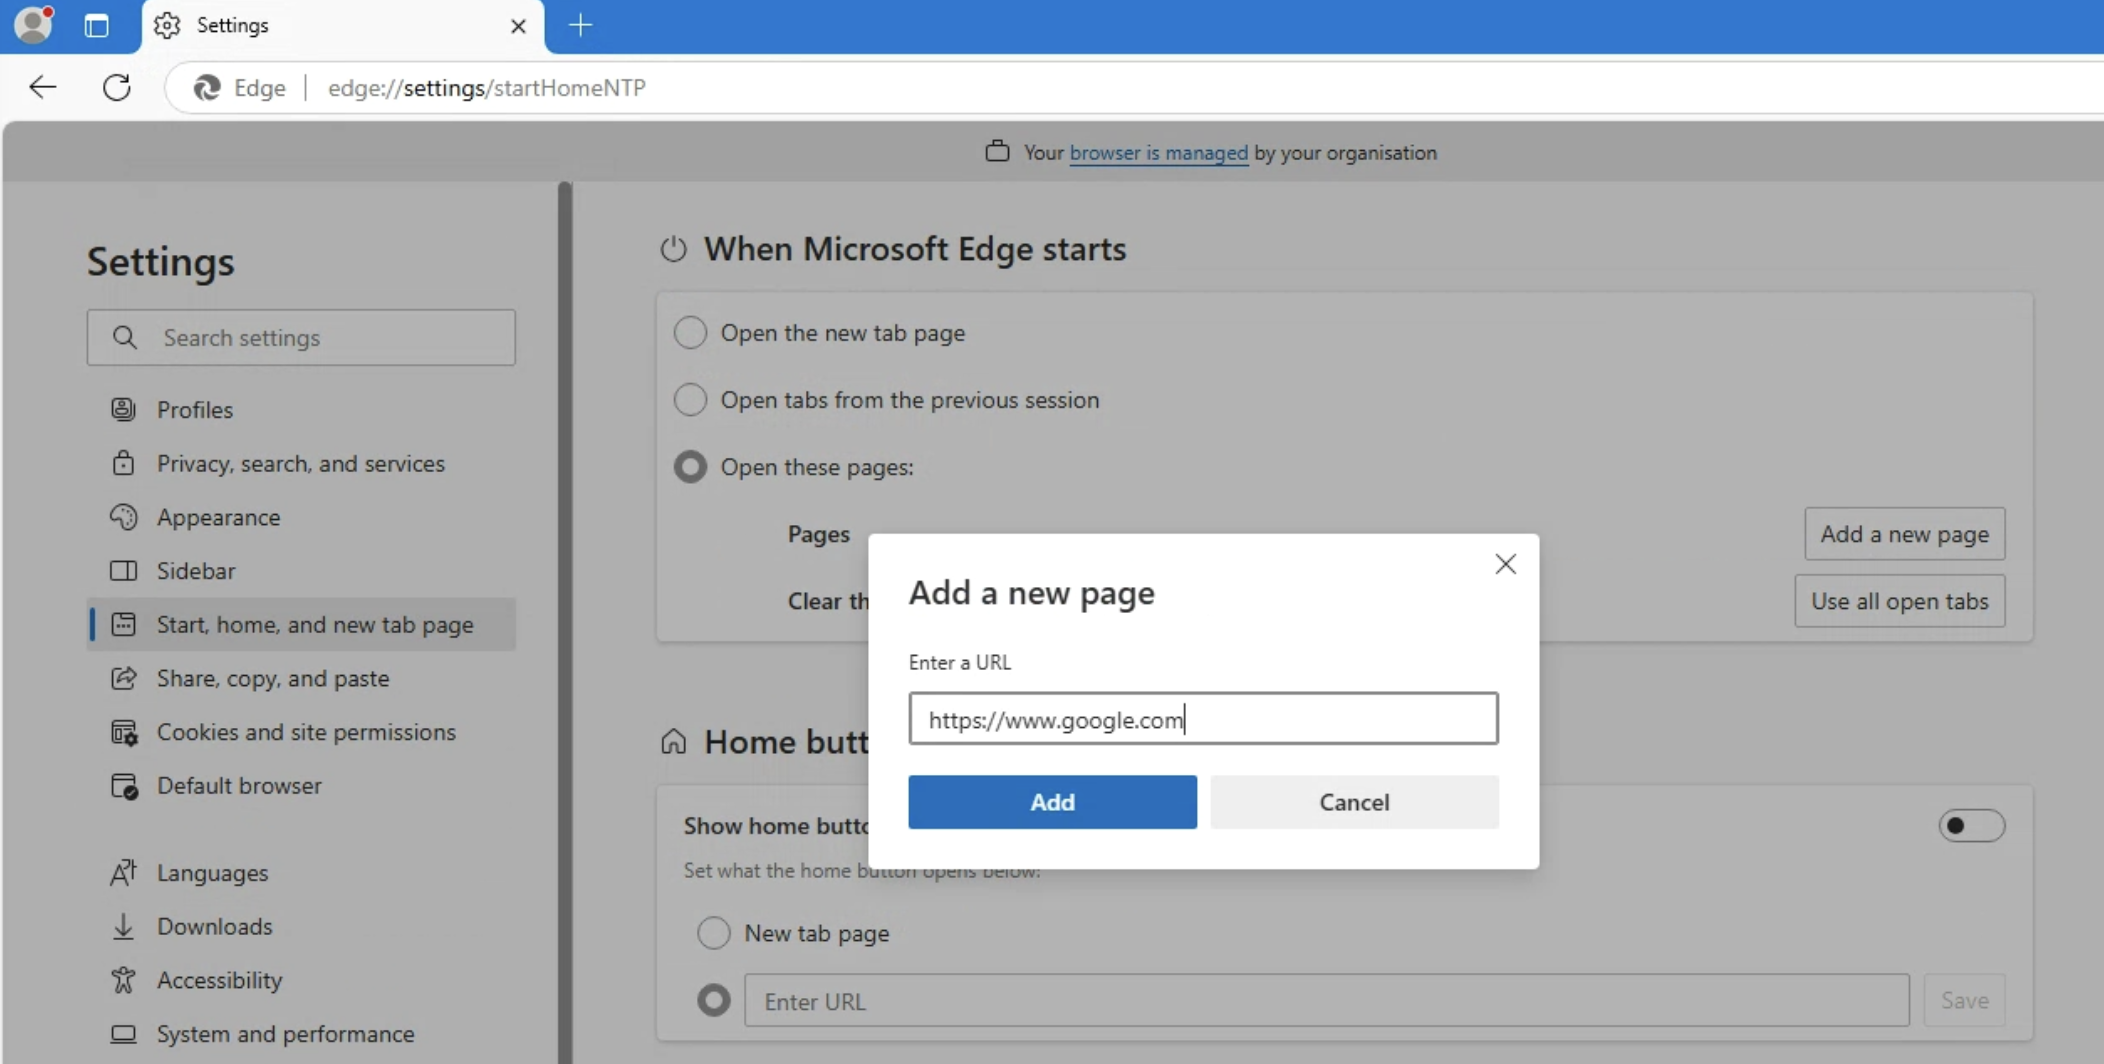Select 'Open these pages' radio

690,466
